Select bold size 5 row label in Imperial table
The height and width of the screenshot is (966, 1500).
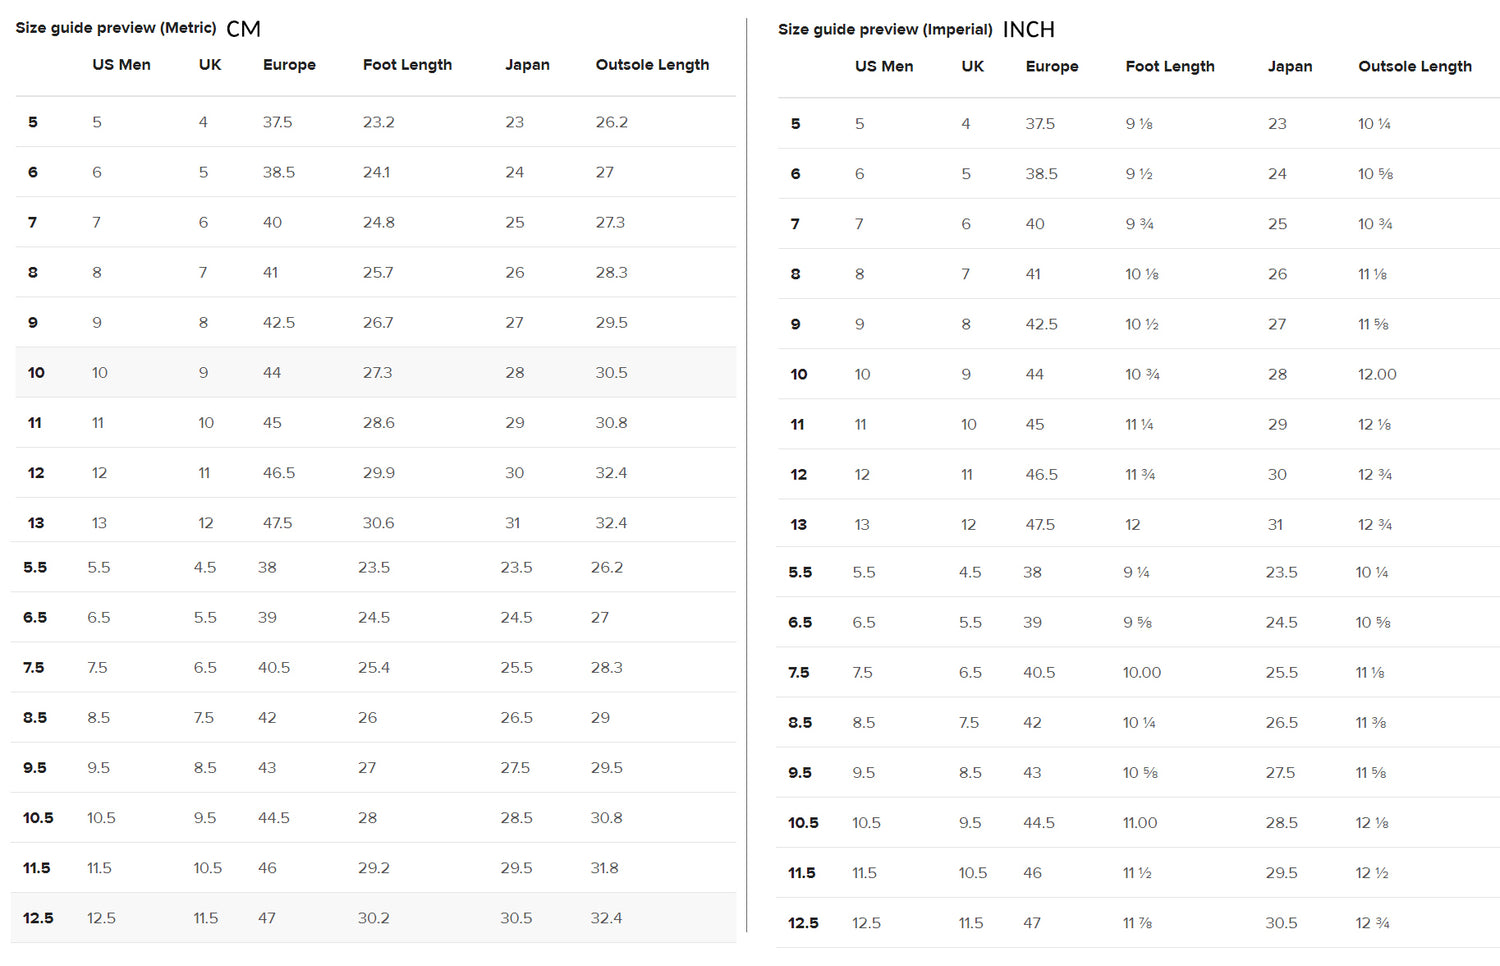coord(795,124)
